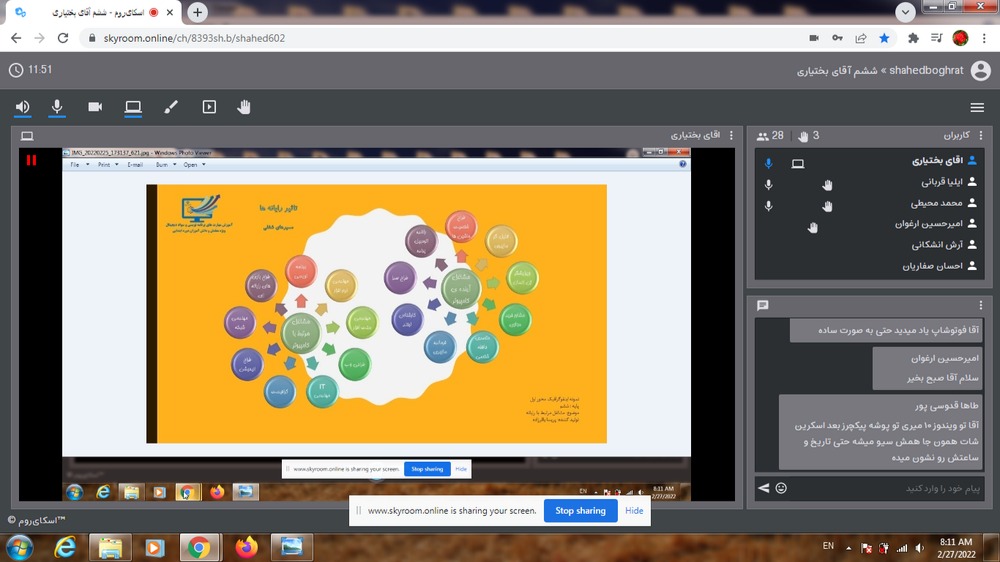This screenshot has width=1000, height=562.
Task: Open the user account avatar icon
Action: 981,70
